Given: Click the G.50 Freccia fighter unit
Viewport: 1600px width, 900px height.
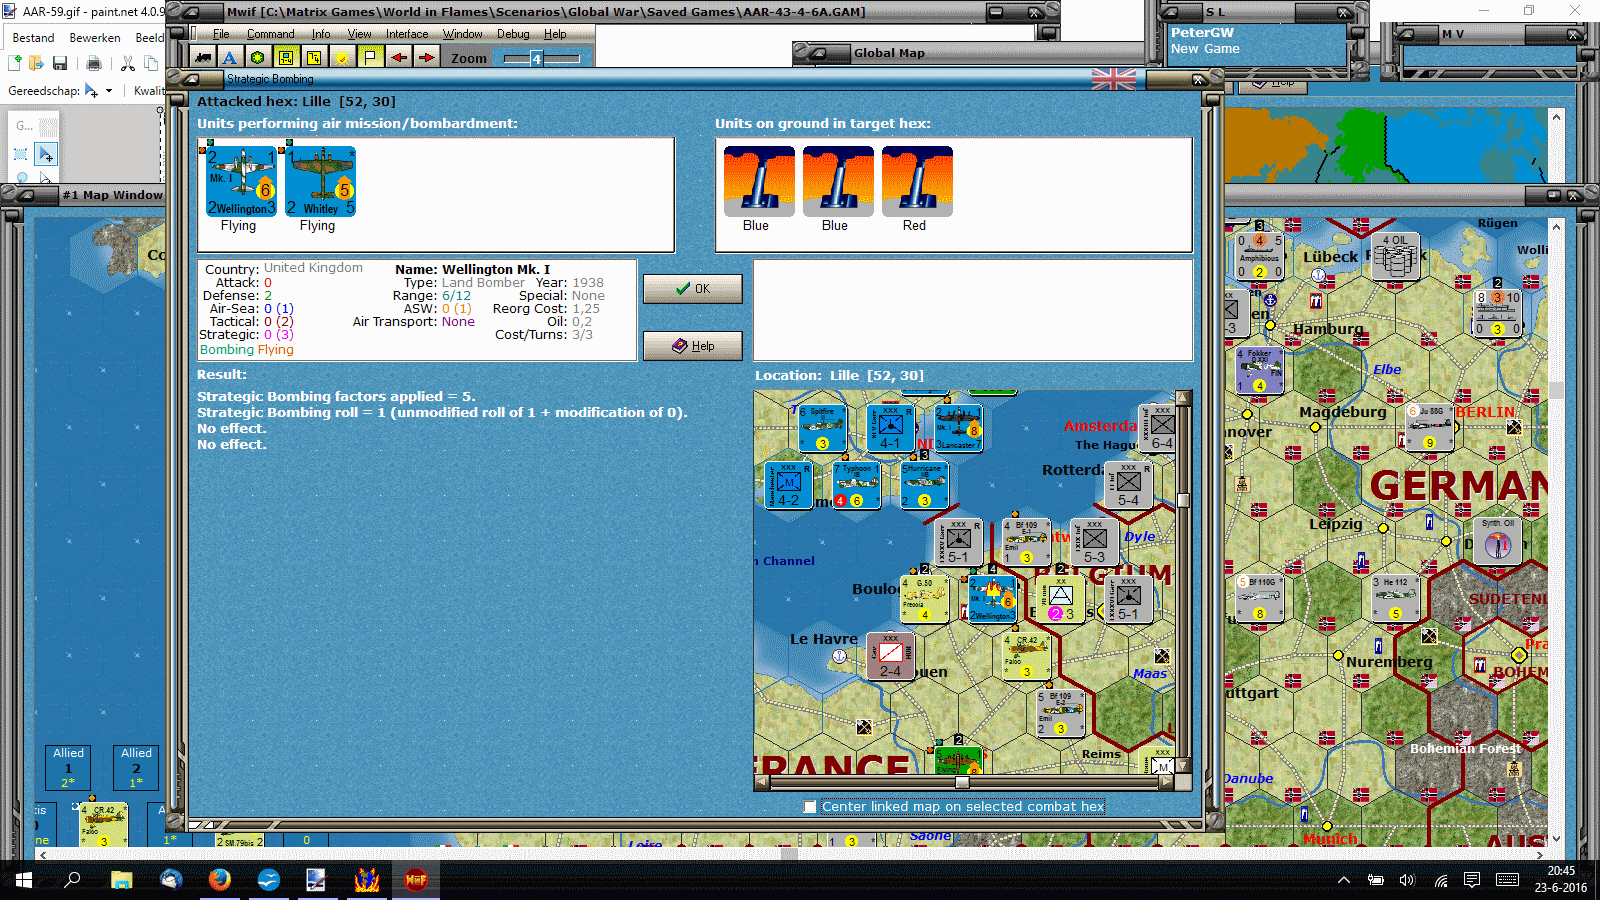Looking at the screenshot, I should [x=924, y=599].
